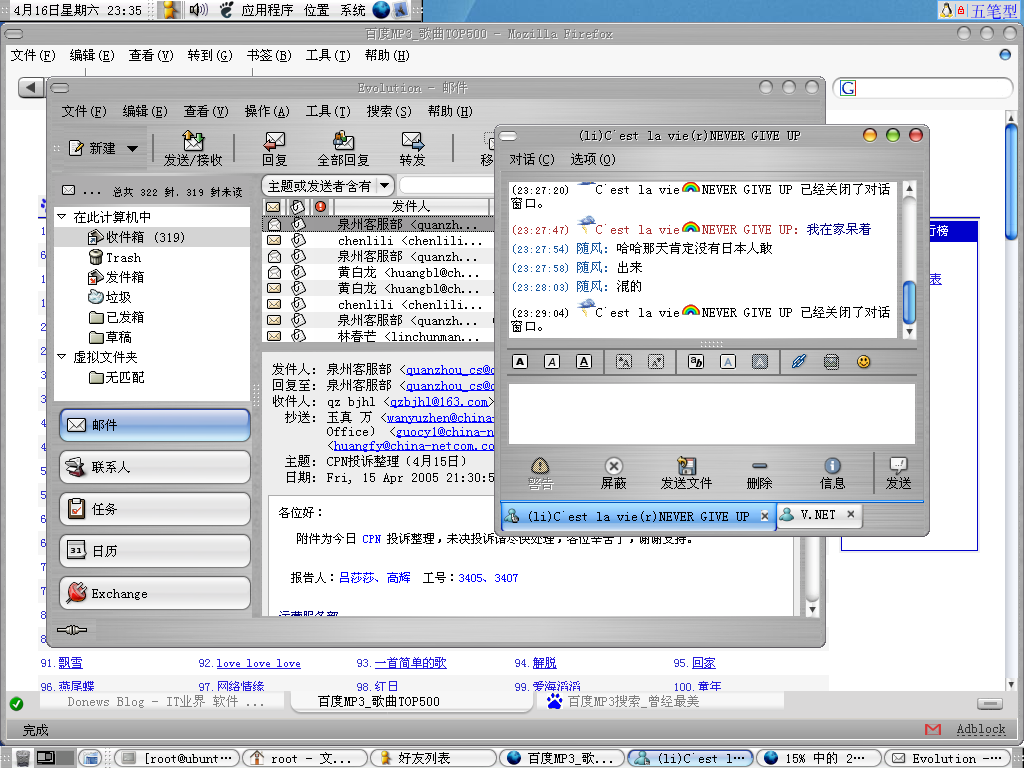Click the insert link icon in chat

[x=799, y=362]
